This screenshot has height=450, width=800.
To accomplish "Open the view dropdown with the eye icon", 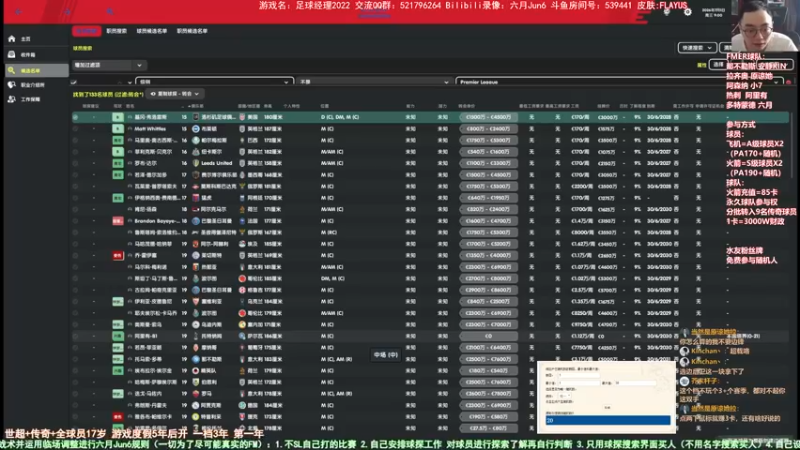I will click(174, 94).
